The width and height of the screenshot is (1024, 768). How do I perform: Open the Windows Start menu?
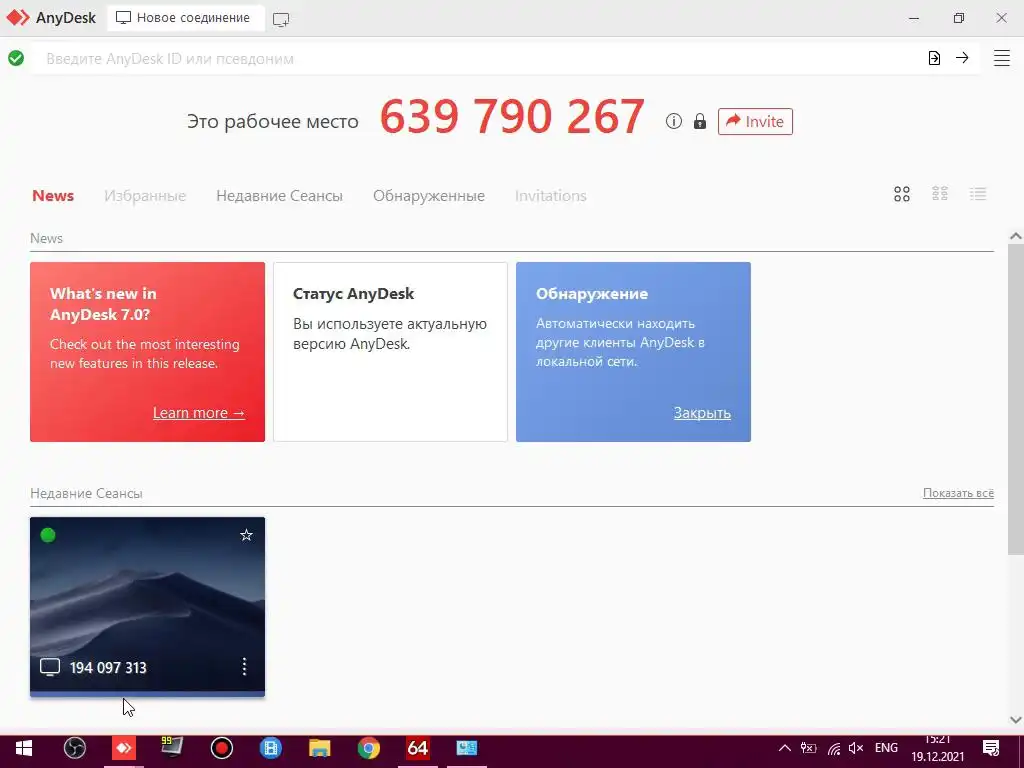[x=24, y=748]
